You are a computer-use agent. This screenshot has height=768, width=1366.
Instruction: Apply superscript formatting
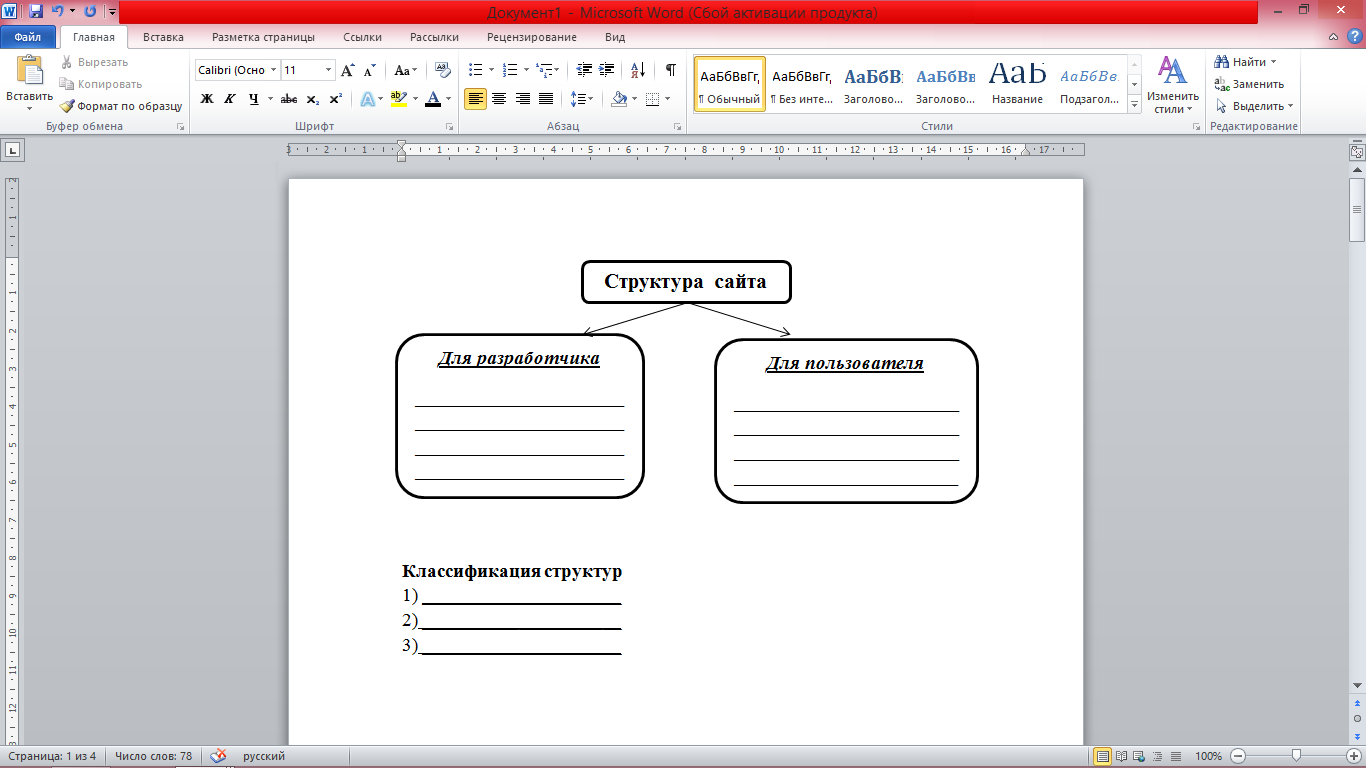(335, 99)
